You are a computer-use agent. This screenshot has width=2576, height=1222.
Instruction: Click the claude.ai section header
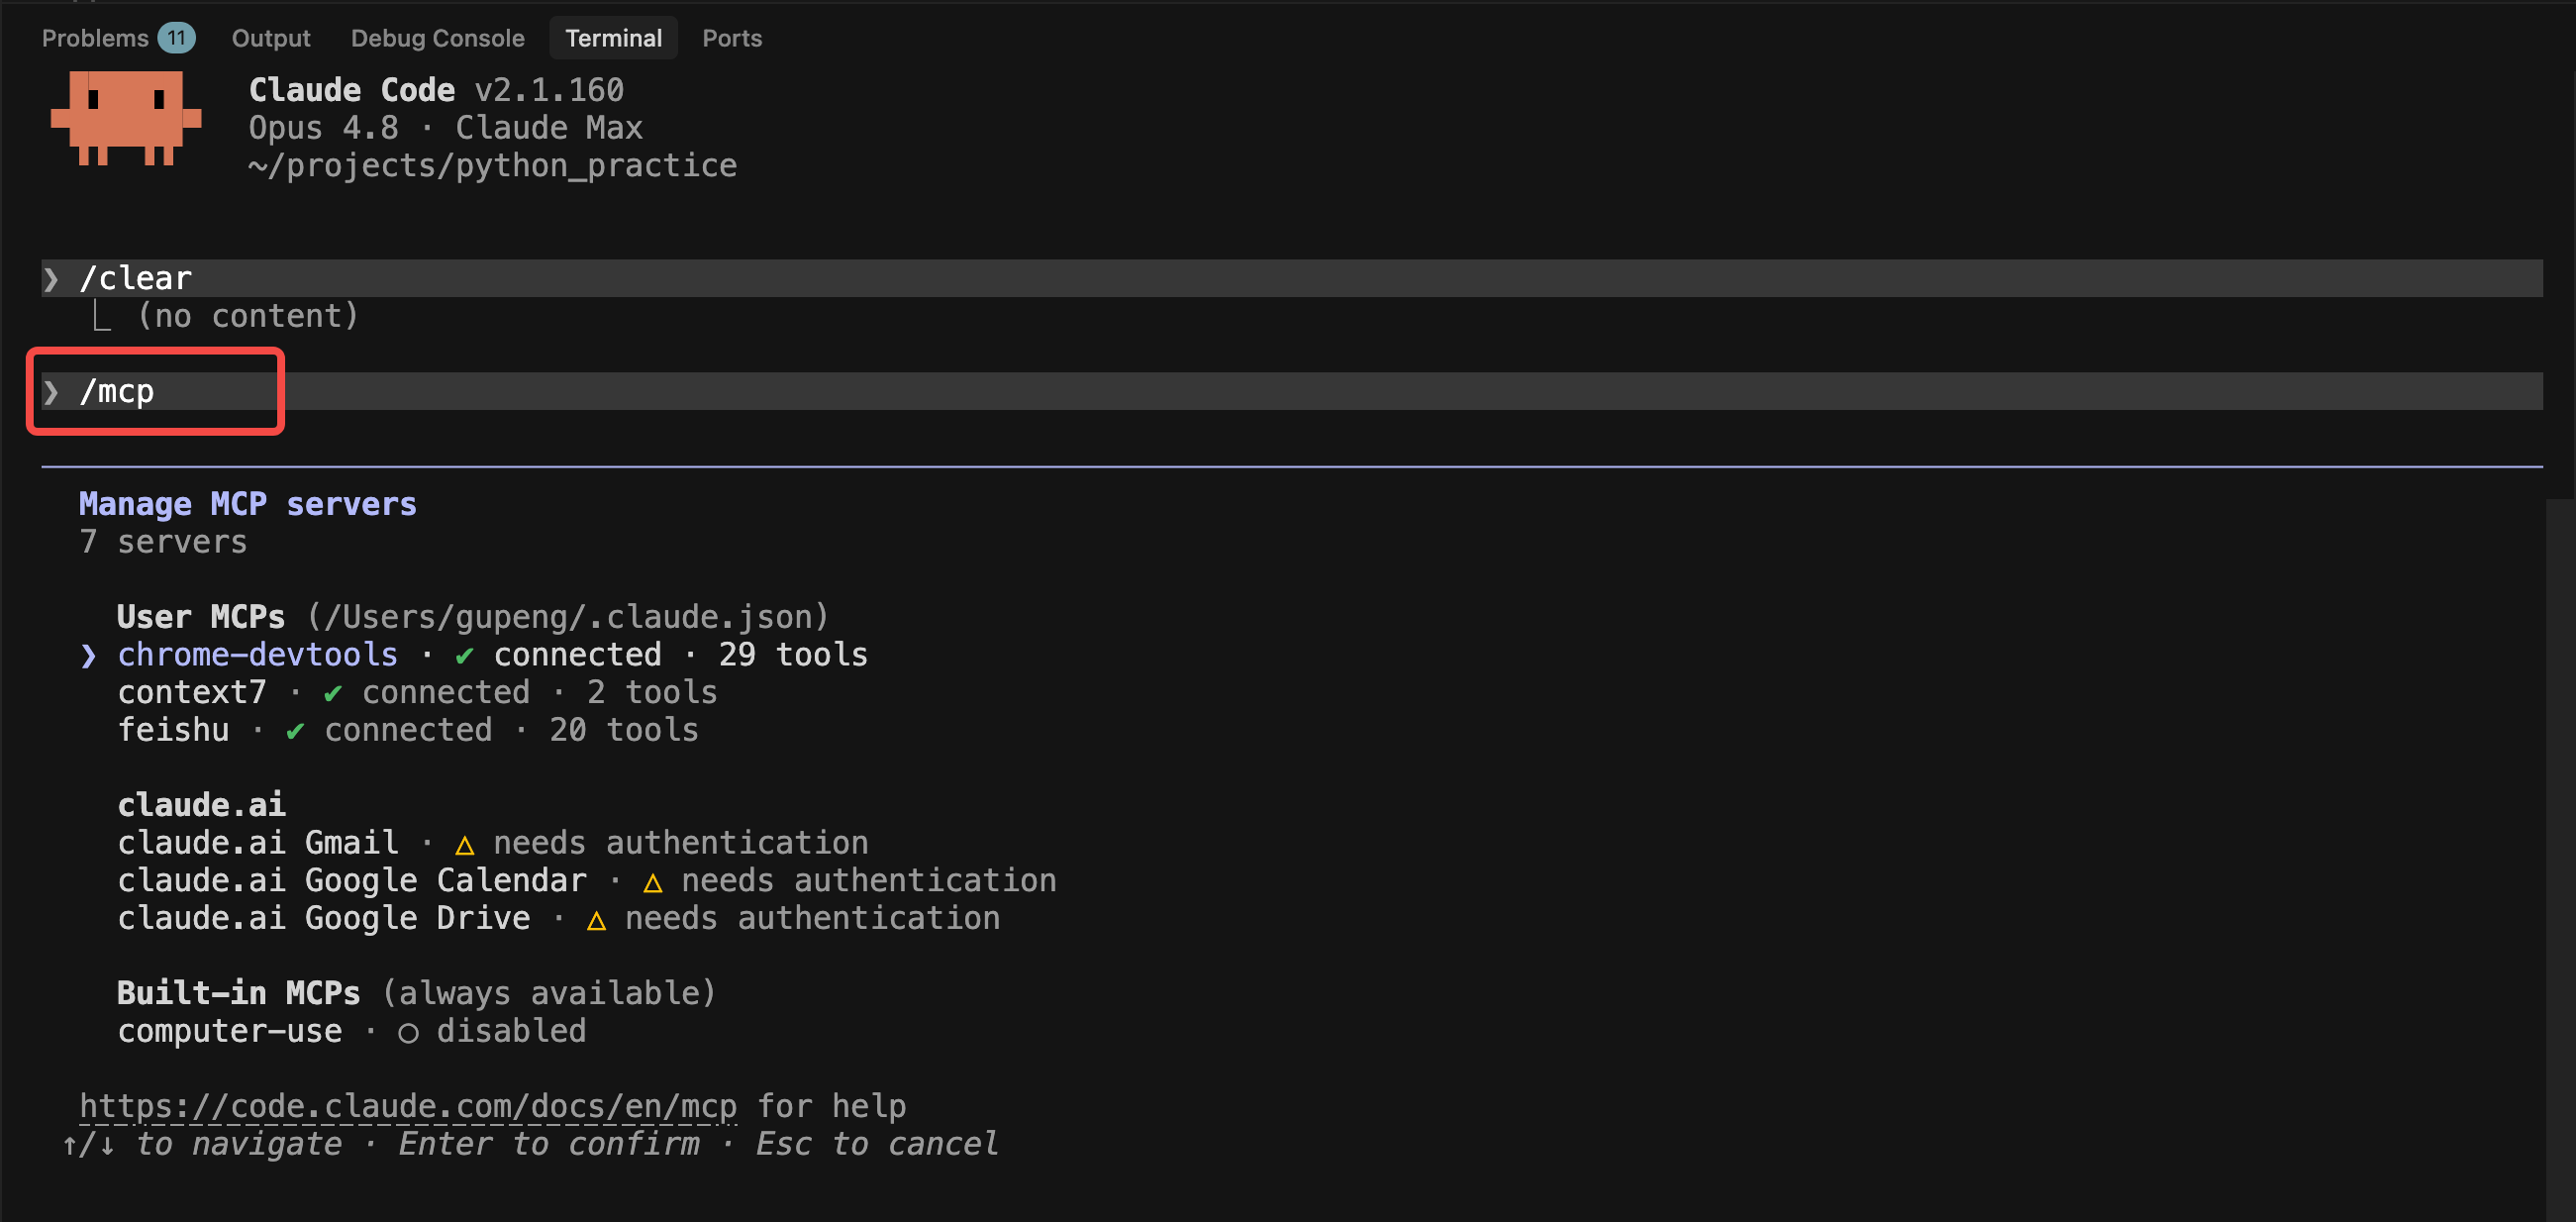pyautogui.click(x=201, y=805)
